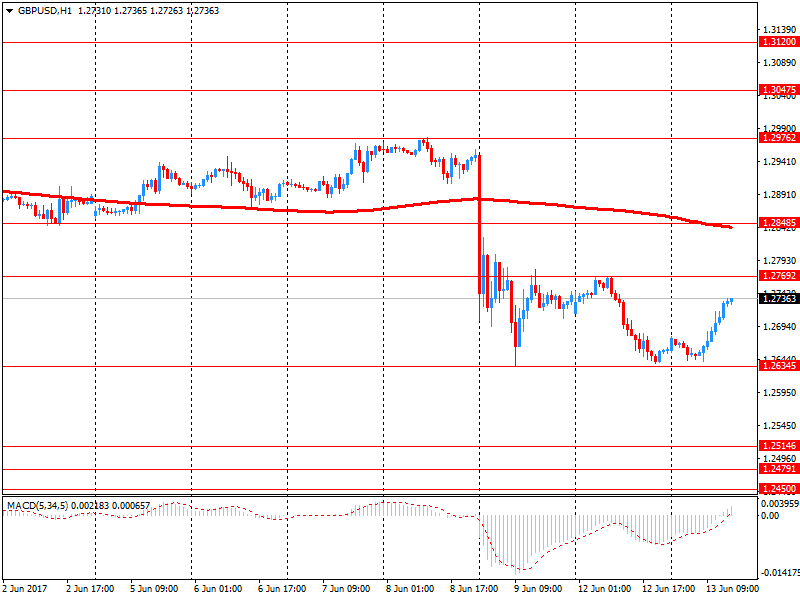This screenshot has width=800, height=600.
Task: Click the 9 Jun 09:00 time axis label
Action: pyautogui.click(x=538, y=588)
